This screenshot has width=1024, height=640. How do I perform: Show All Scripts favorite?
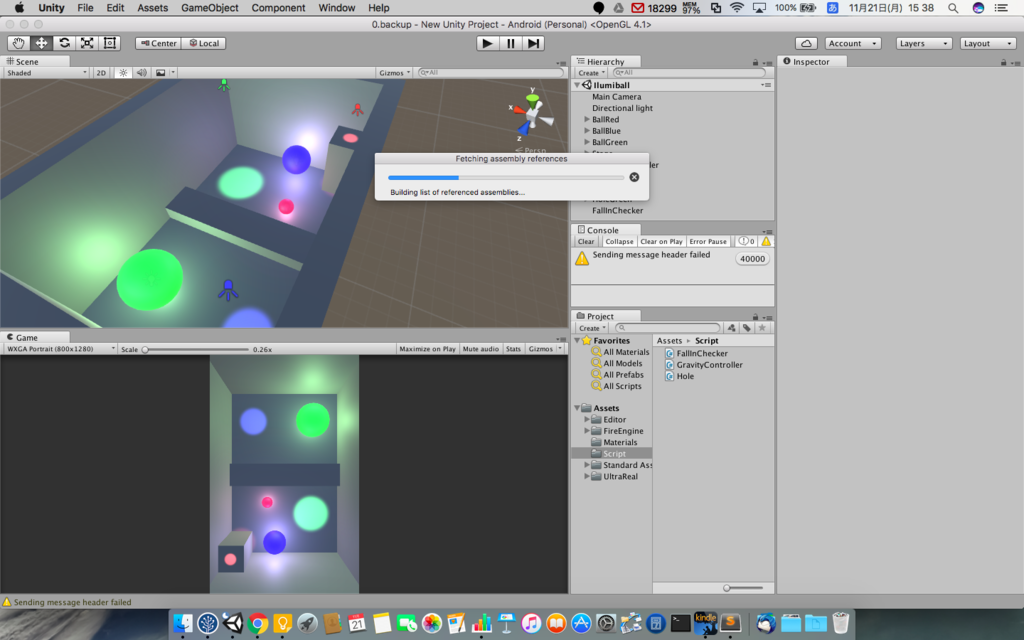[x=622, y=386]
